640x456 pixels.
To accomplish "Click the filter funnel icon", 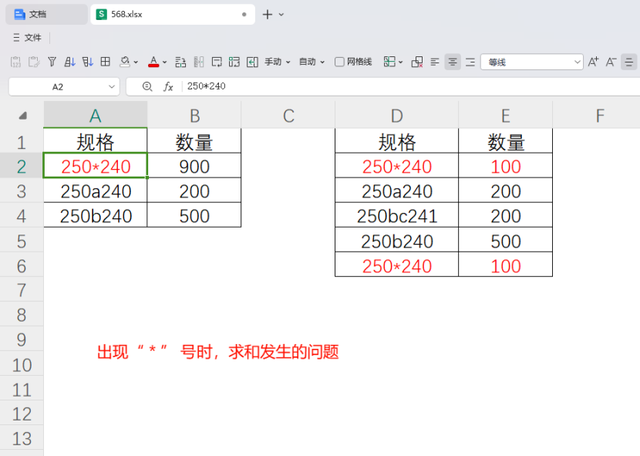I will point(52,62).
